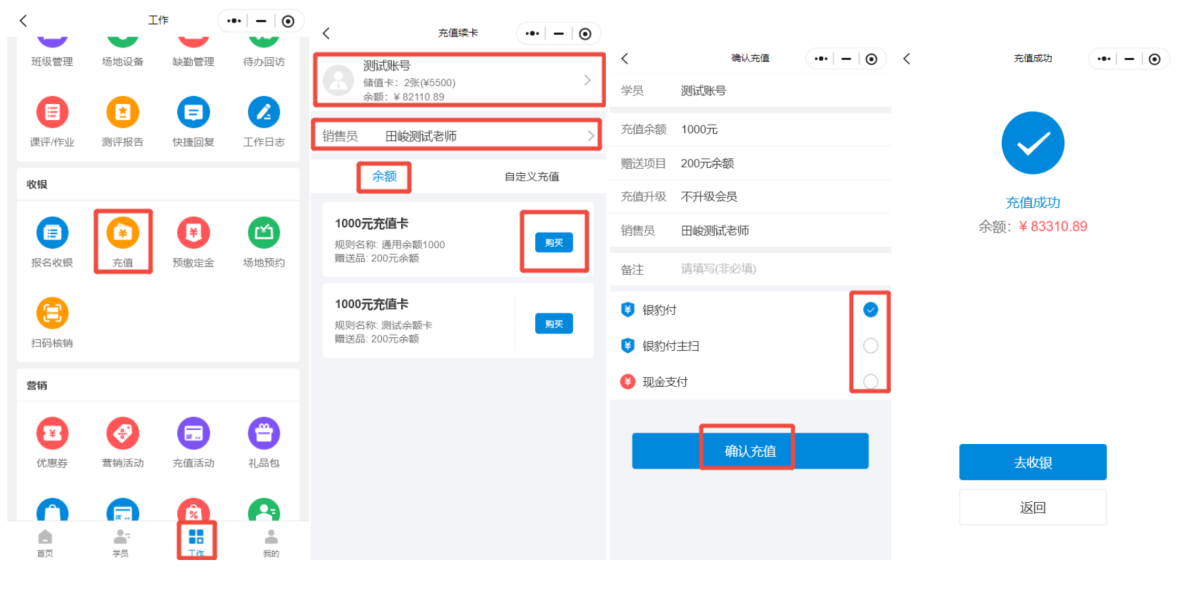Image resolution: width=1204 pixels, height=597 pixels.
Task: Click the 场地设备 label
Action: 123,61
